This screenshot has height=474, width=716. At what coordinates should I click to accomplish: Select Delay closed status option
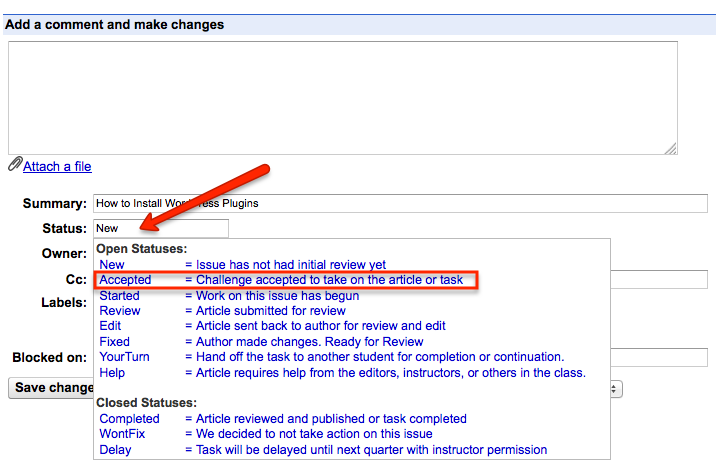click(x=115, y=450)
